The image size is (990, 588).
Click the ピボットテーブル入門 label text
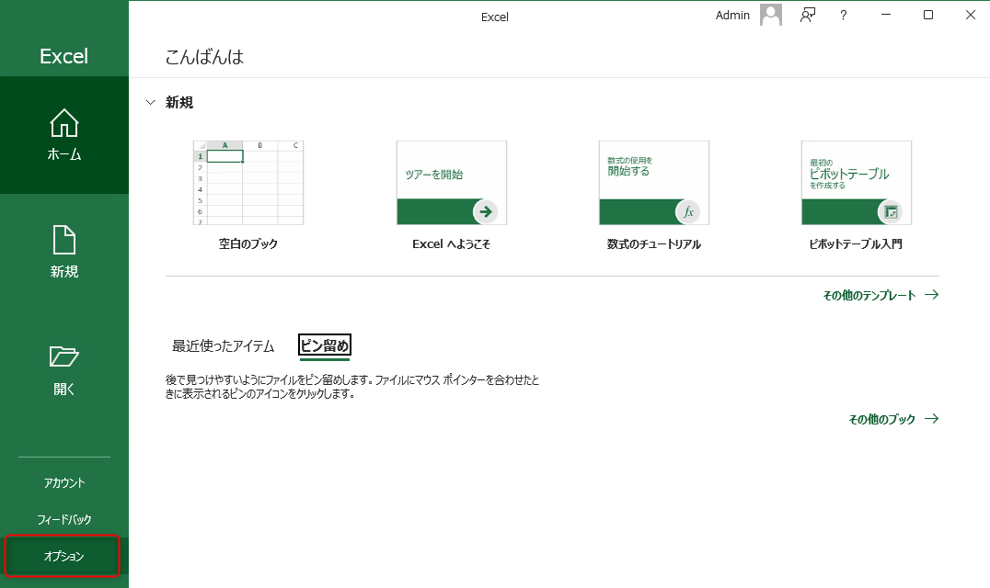(x=856, y=244)
